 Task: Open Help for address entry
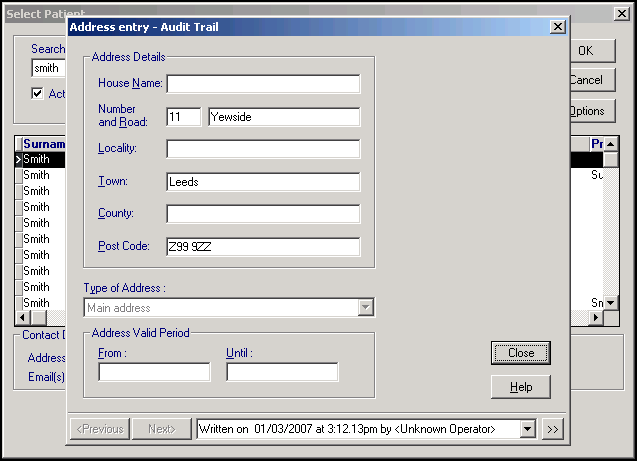[520, 387]
